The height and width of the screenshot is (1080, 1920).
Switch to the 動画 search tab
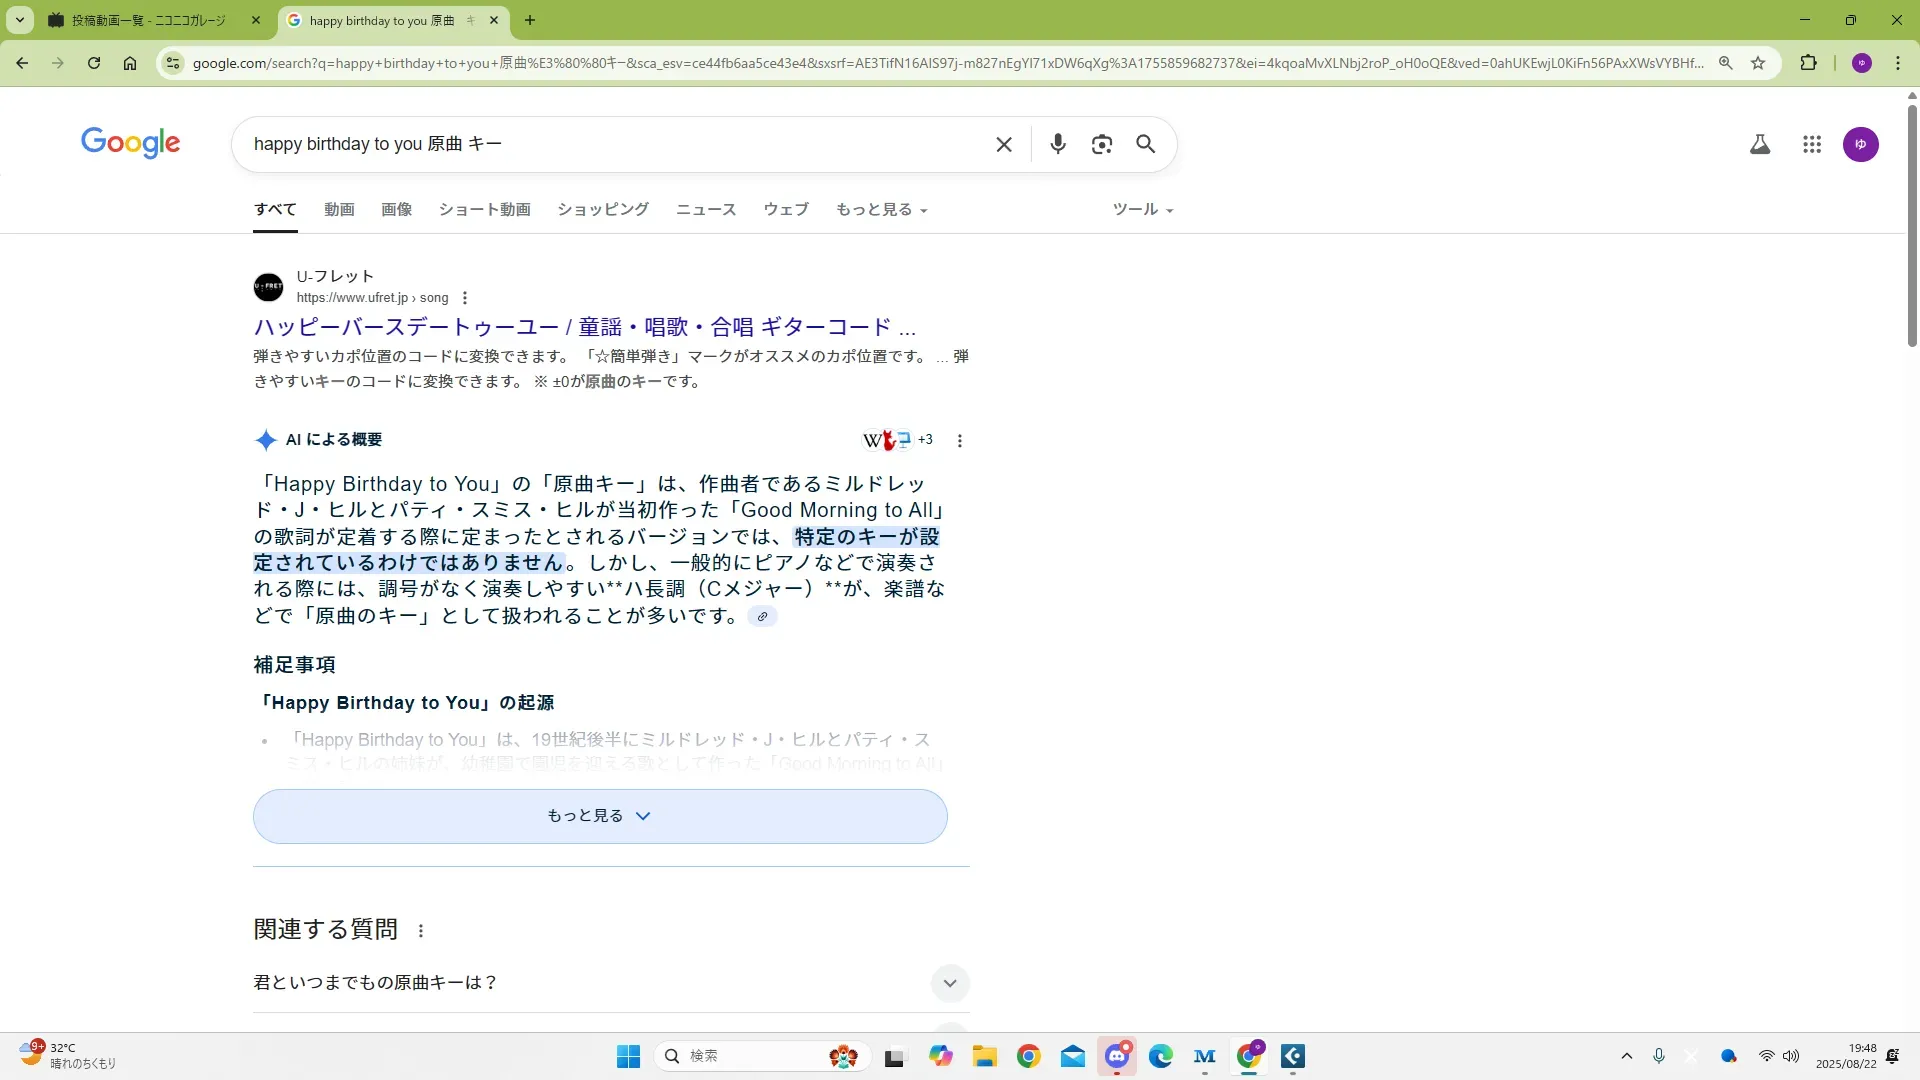coord(339,209)
